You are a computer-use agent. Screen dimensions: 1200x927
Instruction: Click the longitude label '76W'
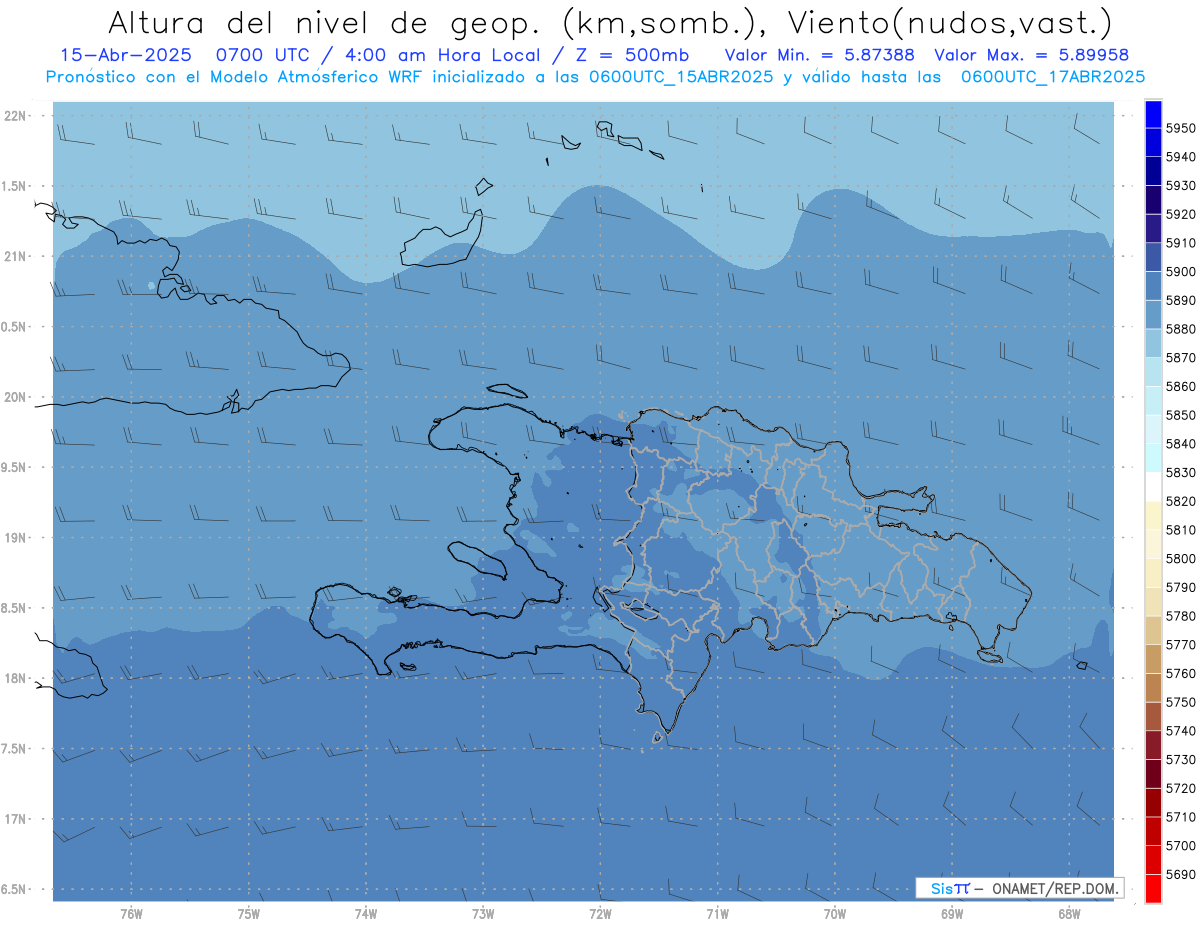pos(131,913)
